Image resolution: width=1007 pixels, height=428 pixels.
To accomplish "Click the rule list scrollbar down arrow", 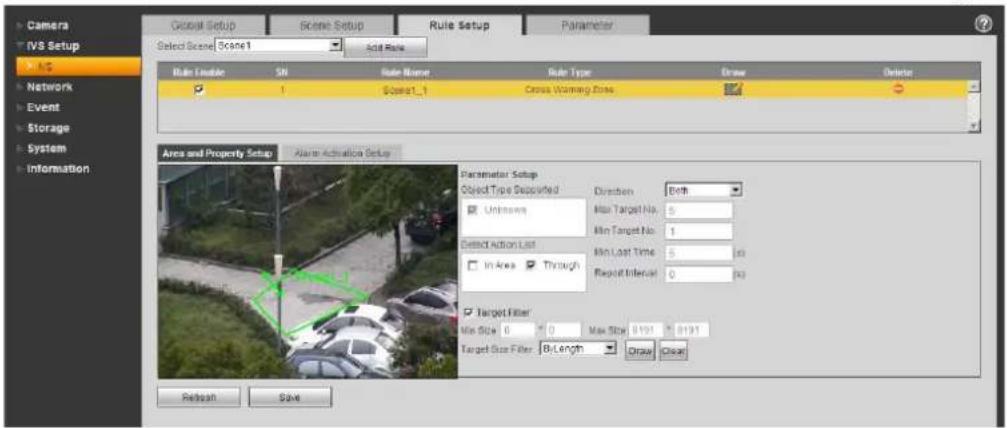I will [974, 127].
